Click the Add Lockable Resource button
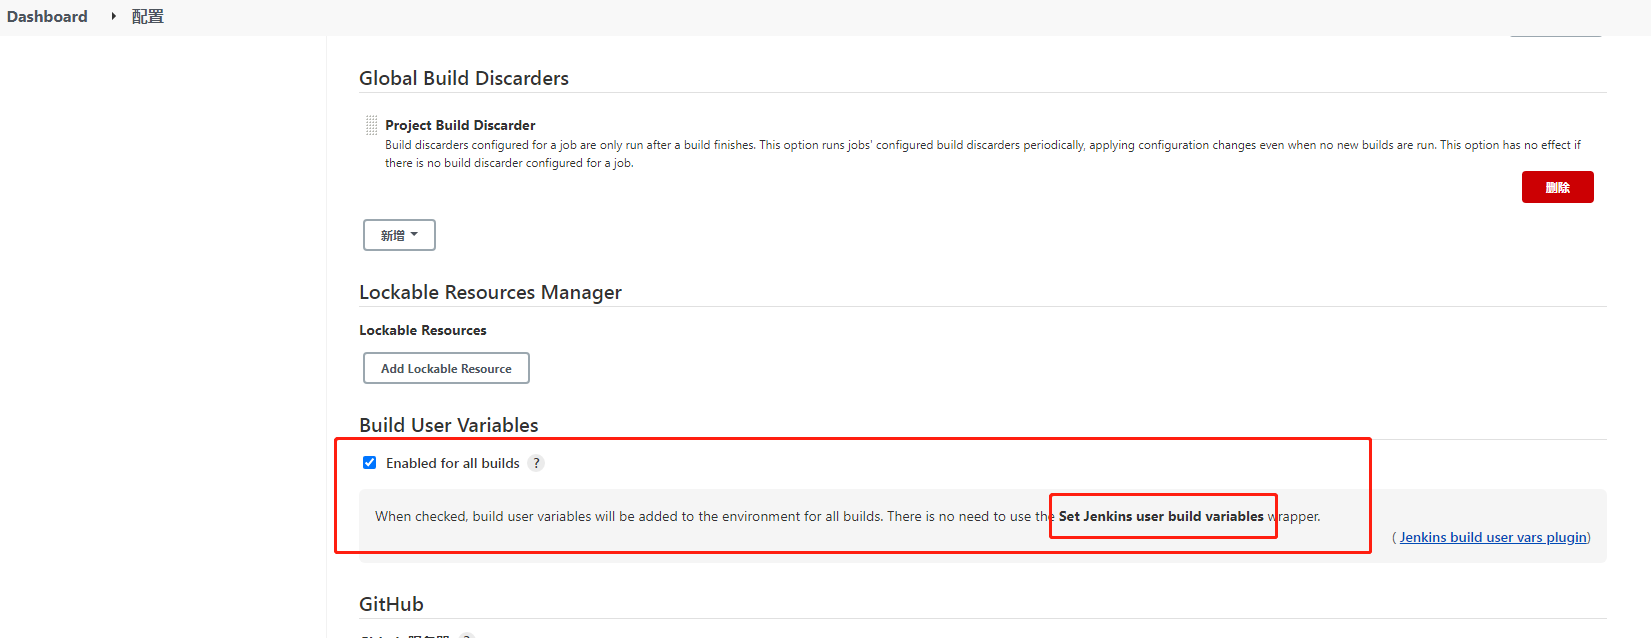This screenshot has width=1651, height=638. 446,368
